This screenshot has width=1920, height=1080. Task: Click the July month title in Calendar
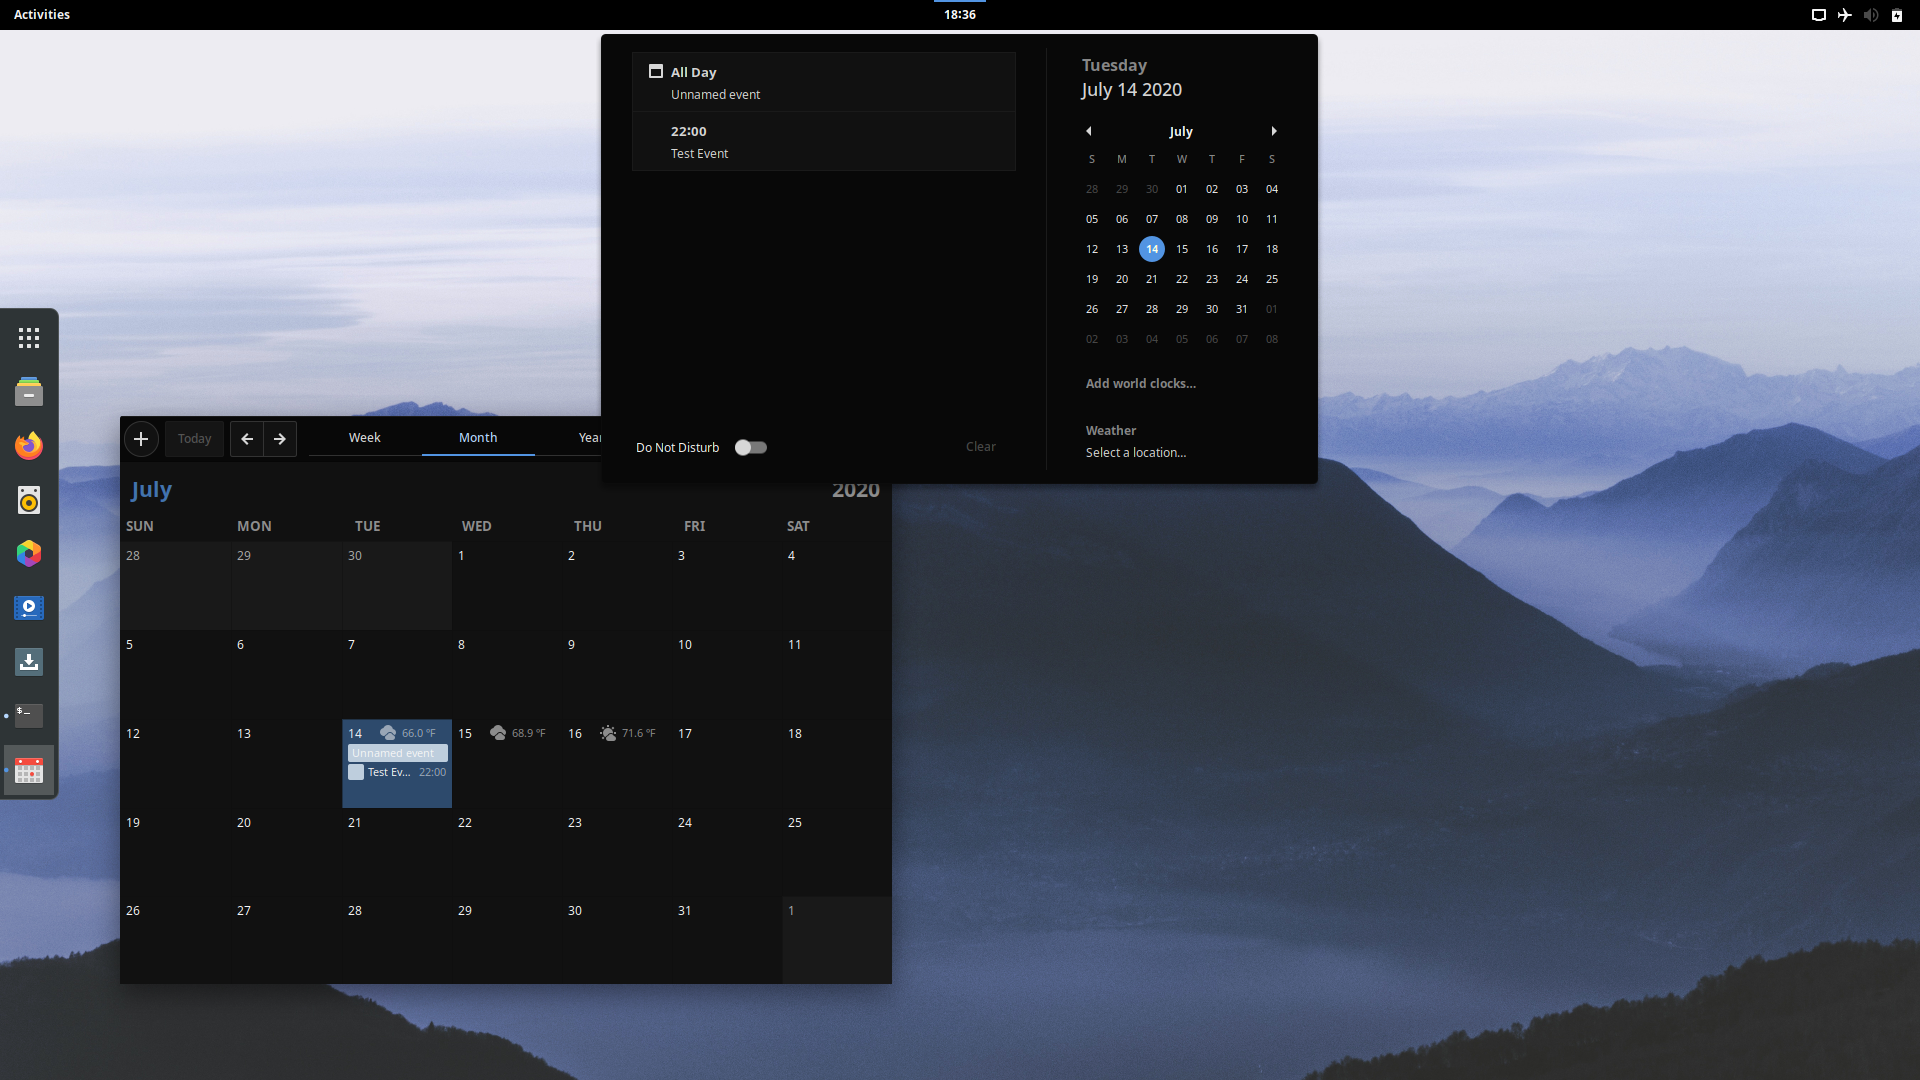(152, 490)
